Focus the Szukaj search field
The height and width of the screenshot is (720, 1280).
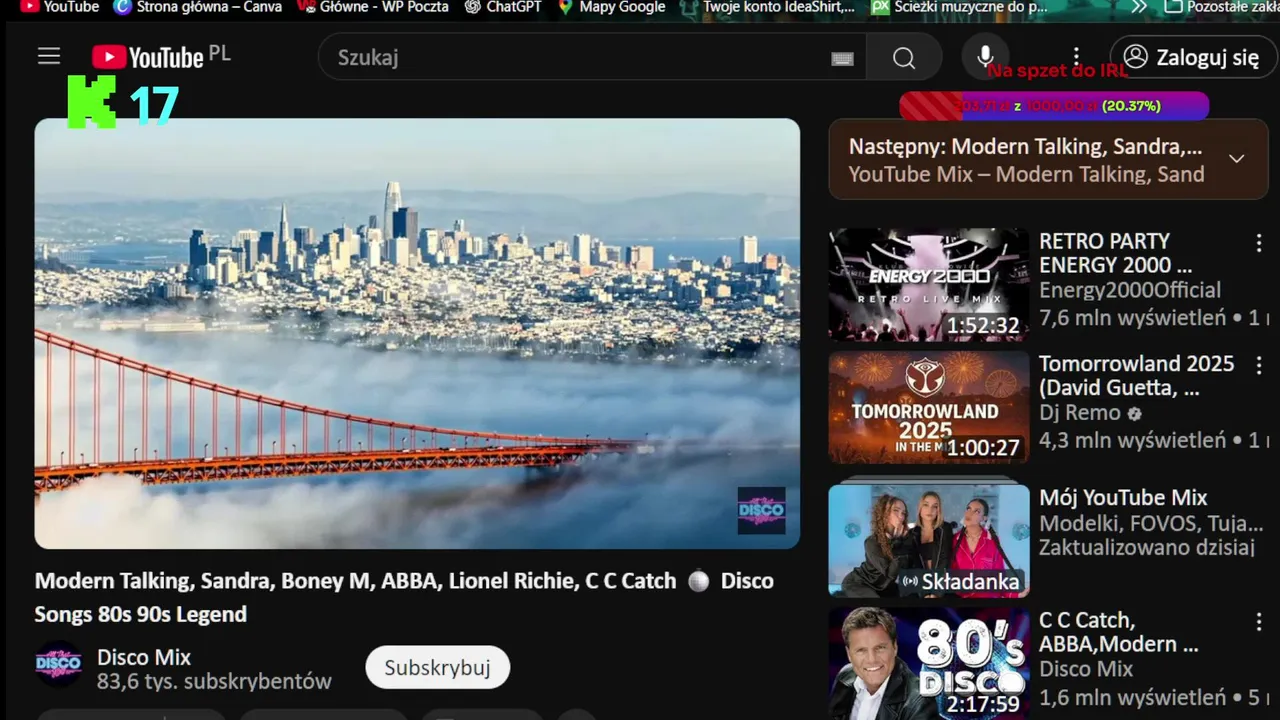tap(592, 58)
